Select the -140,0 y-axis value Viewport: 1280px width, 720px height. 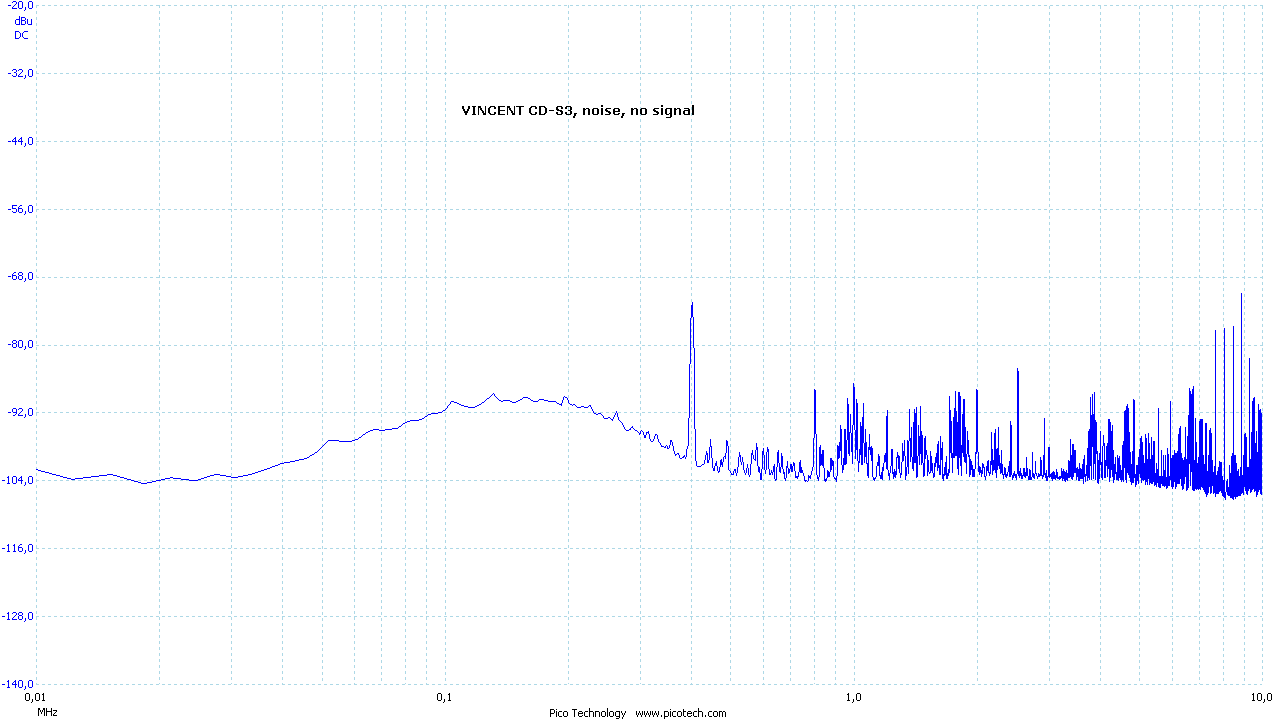19,684
